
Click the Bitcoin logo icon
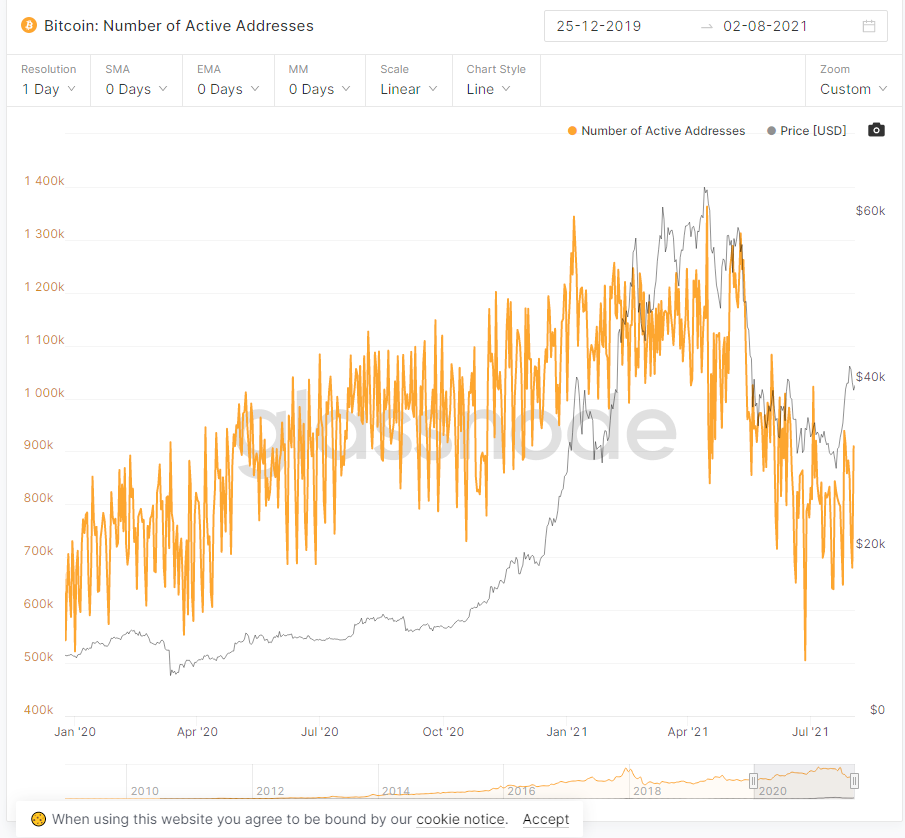coord(29,25)
